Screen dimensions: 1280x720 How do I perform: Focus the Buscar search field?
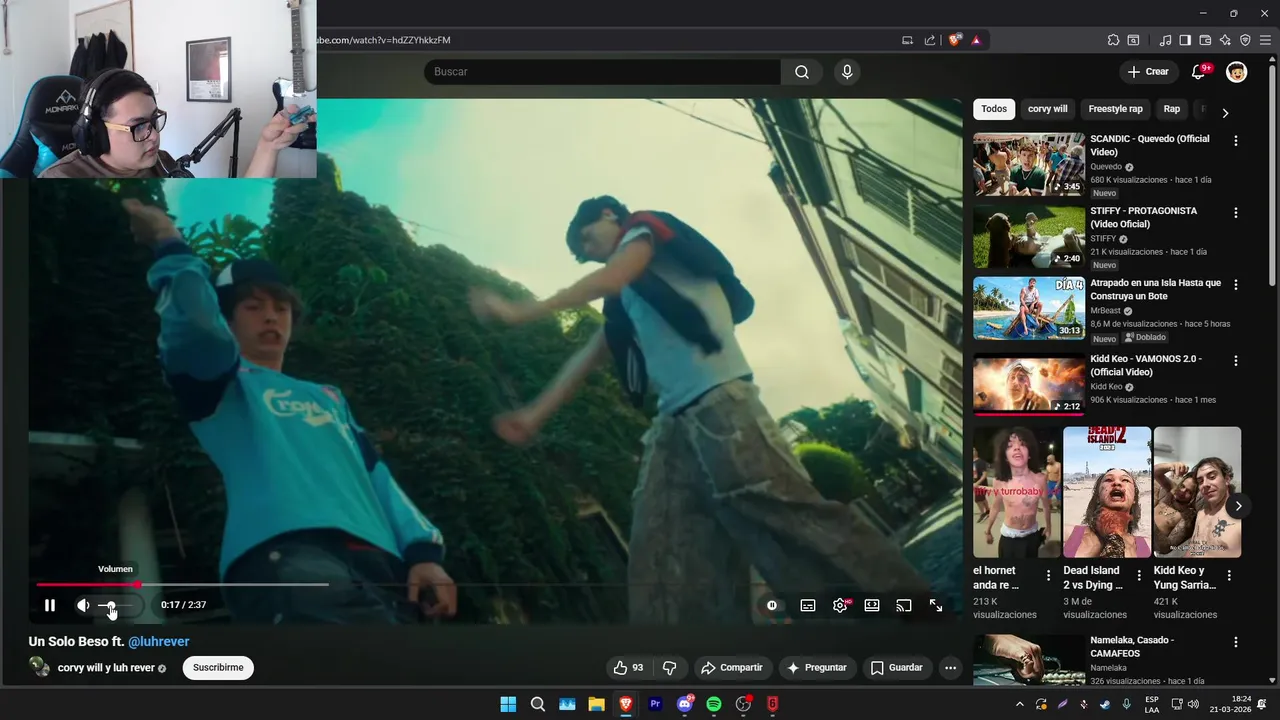point(602,72)
